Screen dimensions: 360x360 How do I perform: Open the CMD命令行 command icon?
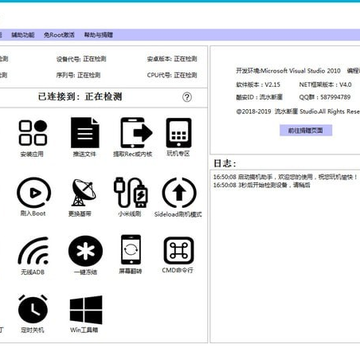coord(179,250)
